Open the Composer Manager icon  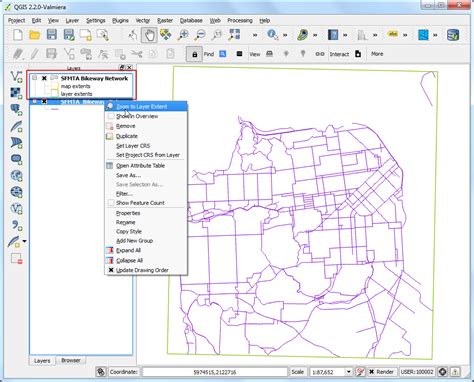click(103, 35)
